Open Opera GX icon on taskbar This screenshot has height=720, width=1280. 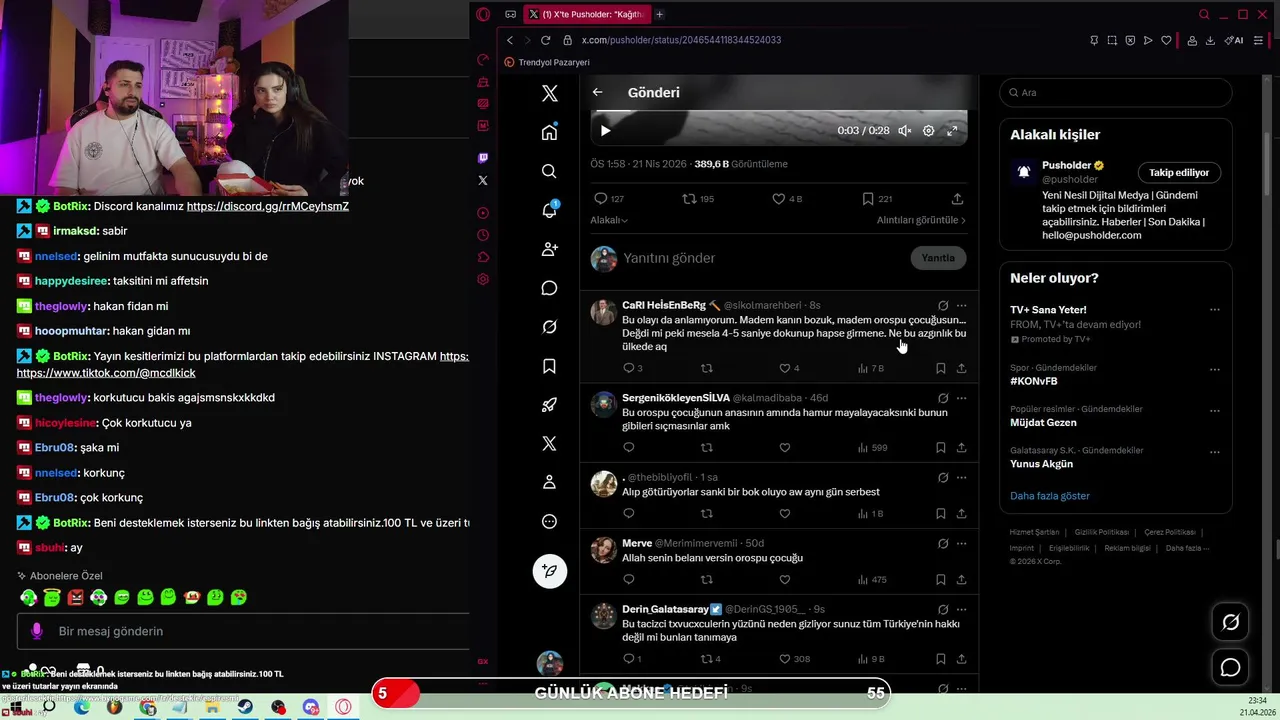click(x=343, y=707)
